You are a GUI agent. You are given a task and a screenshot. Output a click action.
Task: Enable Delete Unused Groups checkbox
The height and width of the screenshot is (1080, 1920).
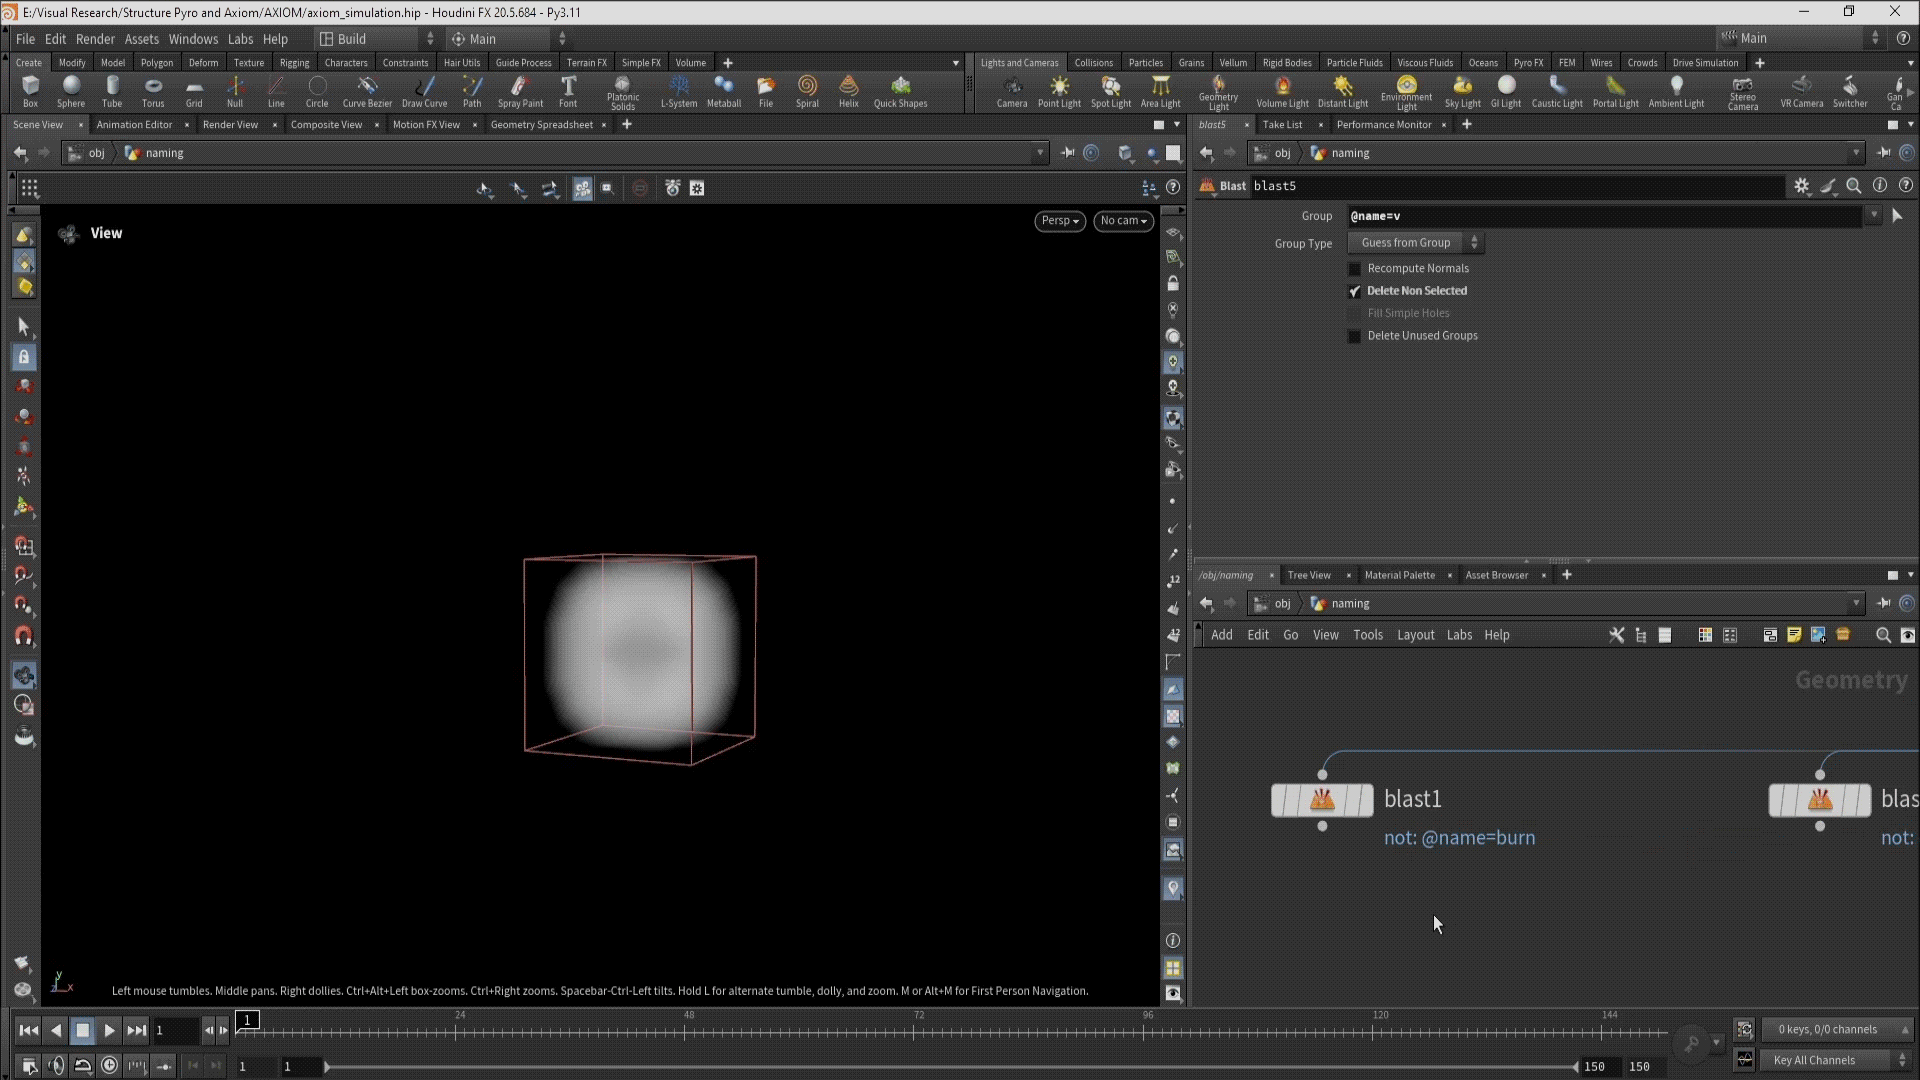[x=1355, y=336]
